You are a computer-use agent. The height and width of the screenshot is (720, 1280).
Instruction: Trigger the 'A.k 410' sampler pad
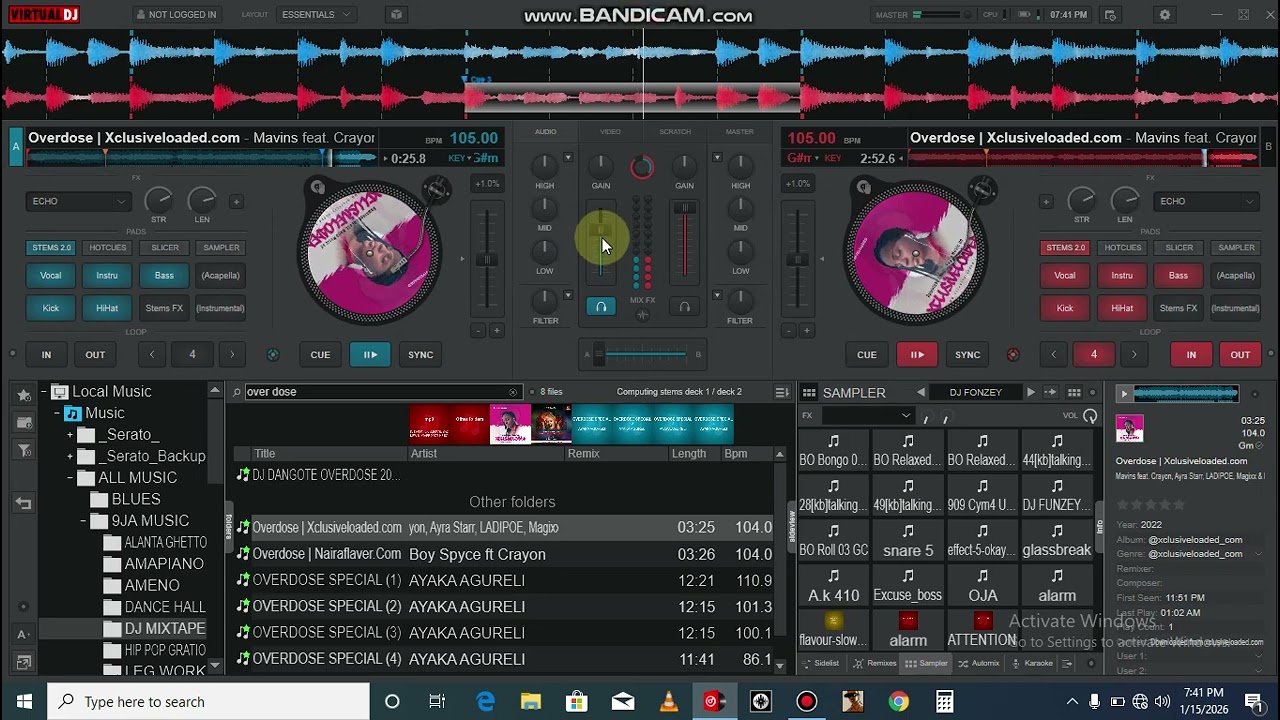click(x=833, y=585)
